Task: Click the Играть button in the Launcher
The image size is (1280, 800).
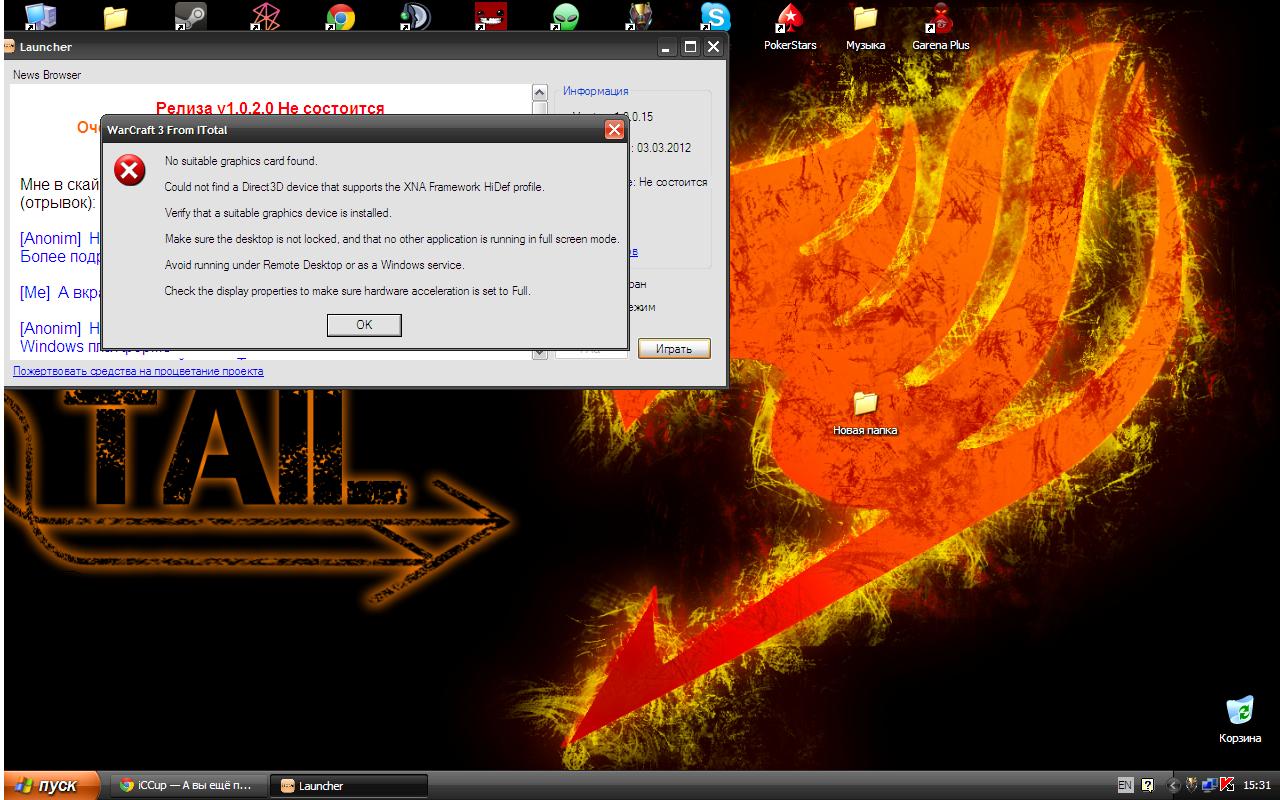Action: [x=674, y=349]
